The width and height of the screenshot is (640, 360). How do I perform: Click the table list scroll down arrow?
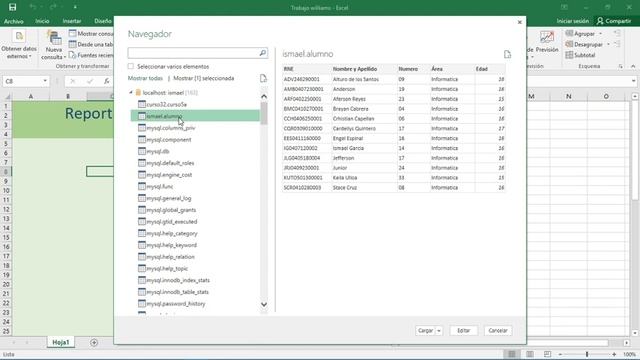pos(264,304)
